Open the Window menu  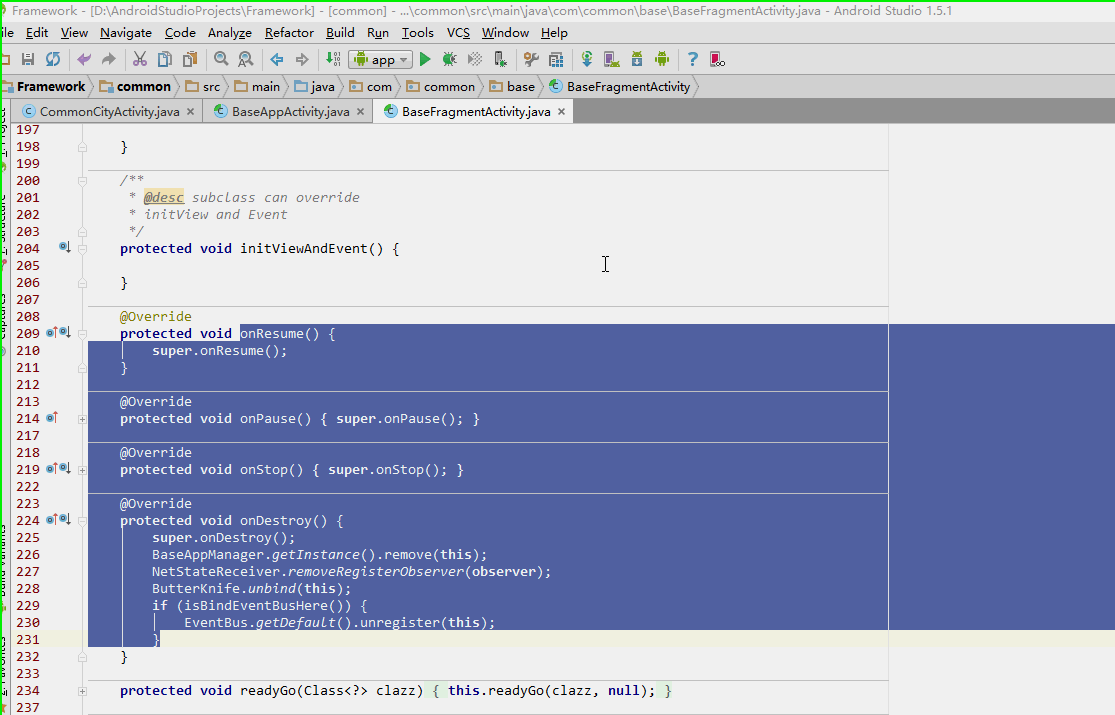point(505,33)
